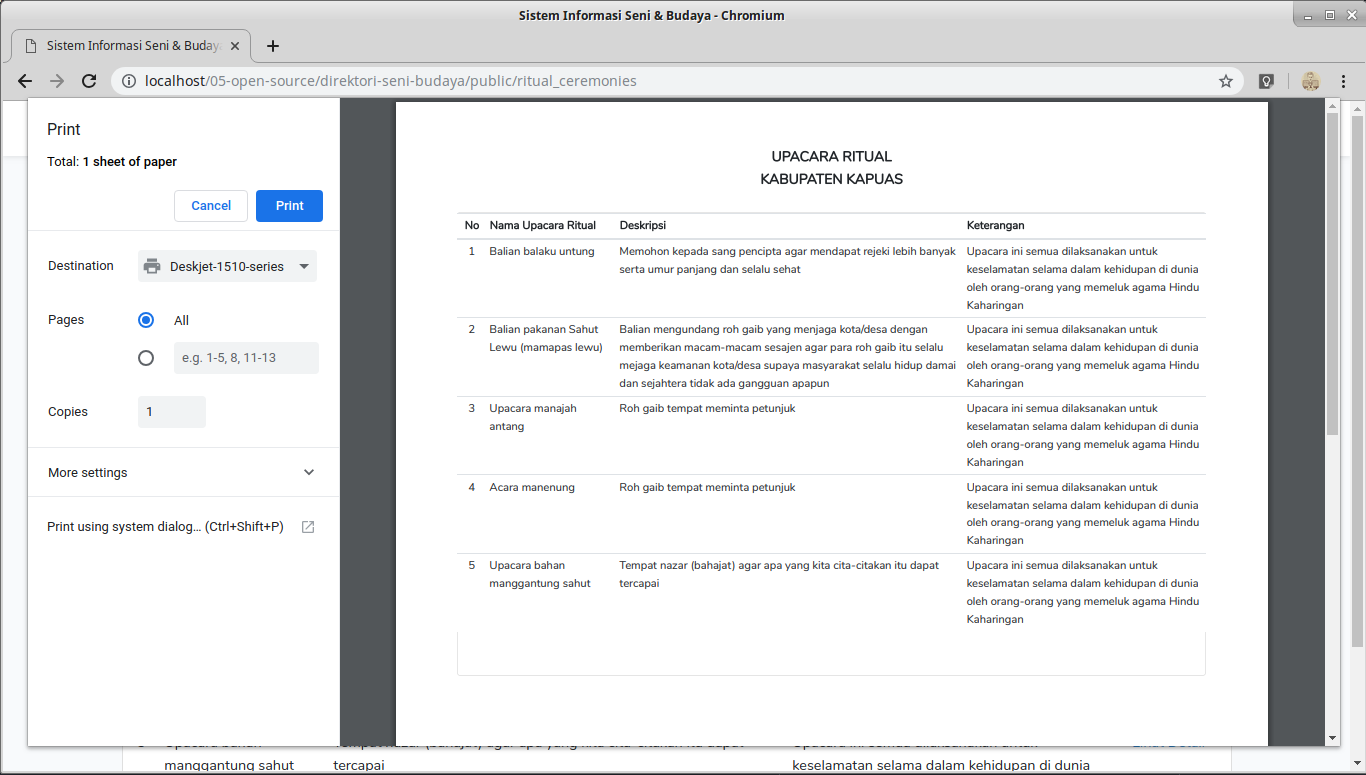Click 'Roh gaib' description of Upacara manajah antang
1366x775 pixels.
click(x=707, y=408)
